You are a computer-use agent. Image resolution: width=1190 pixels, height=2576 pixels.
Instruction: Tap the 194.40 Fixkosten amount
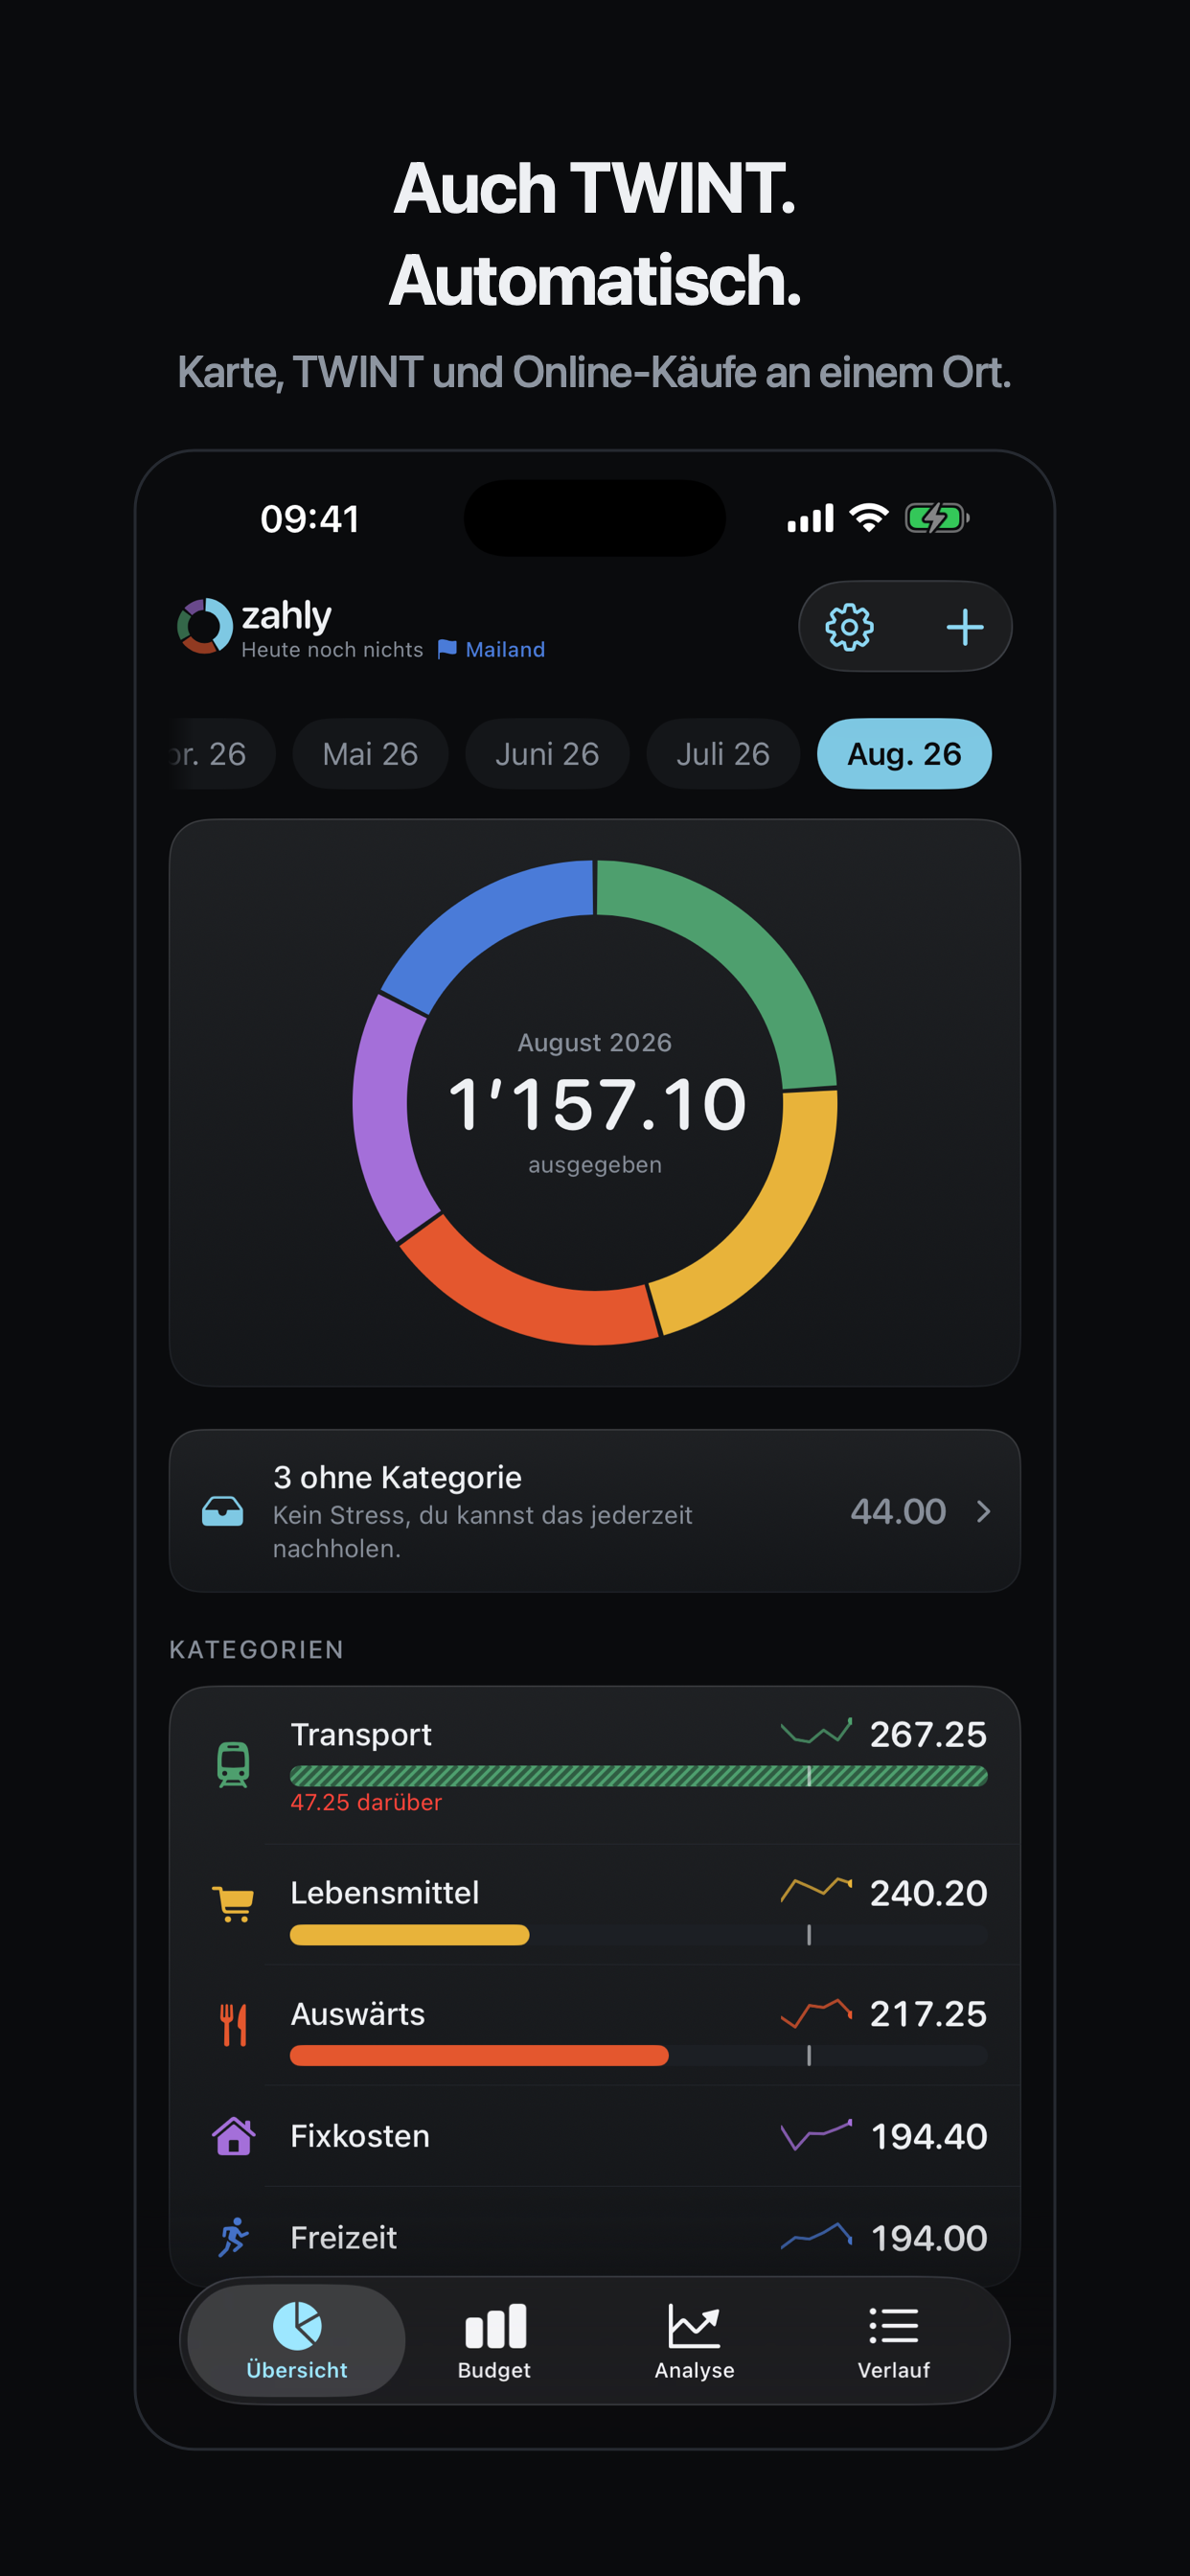pos(929,2136)
